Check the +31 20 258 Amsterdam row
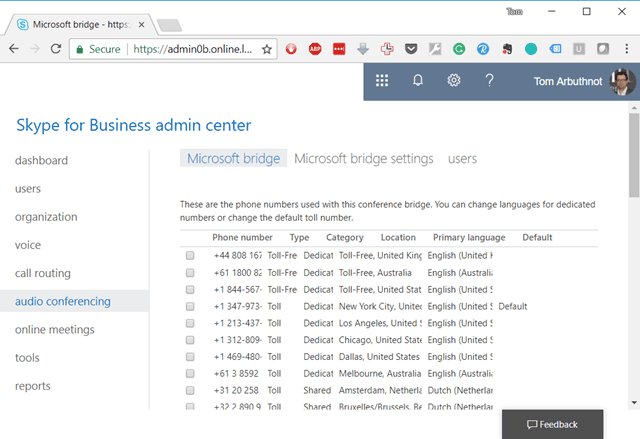The height and width of the screenshot is (439, 640). (x=190, y=390)
